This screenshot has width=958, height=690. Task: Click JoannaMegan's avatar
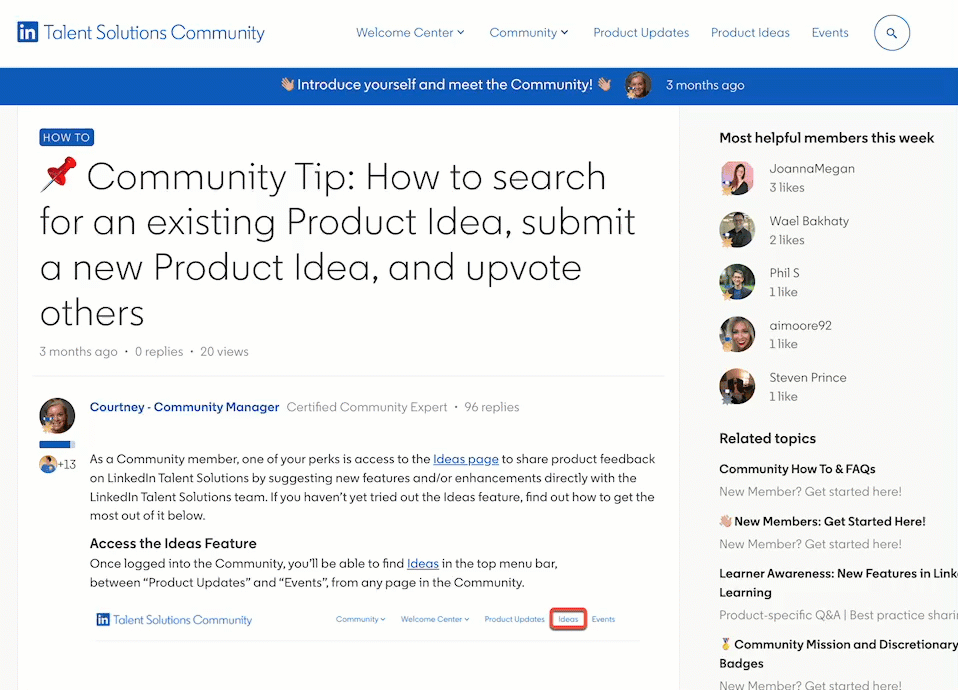(x=737, y=178)
